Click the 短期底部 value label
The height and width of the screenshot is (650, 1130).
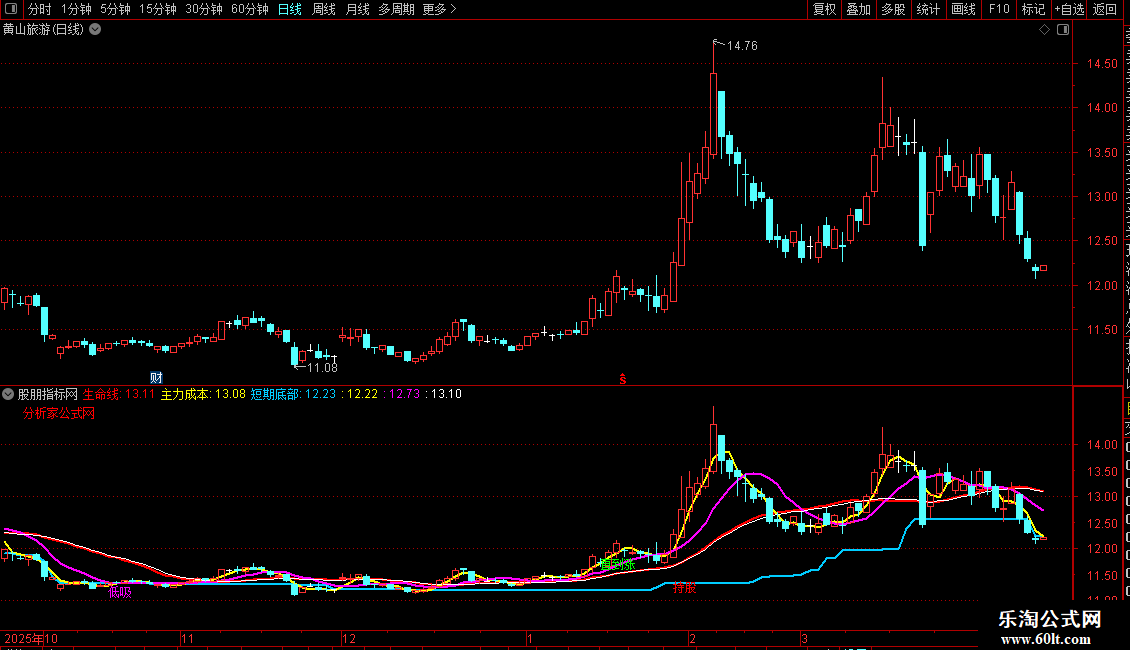pyautogui.click(x=293, y=394)
